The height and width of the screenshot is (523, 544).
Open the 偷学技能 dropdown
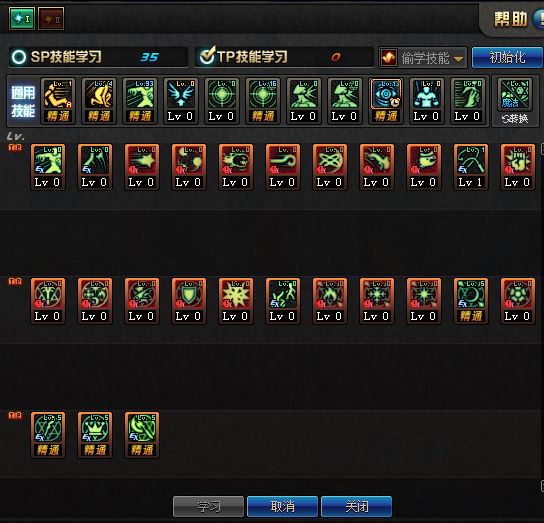pos(423,58)
